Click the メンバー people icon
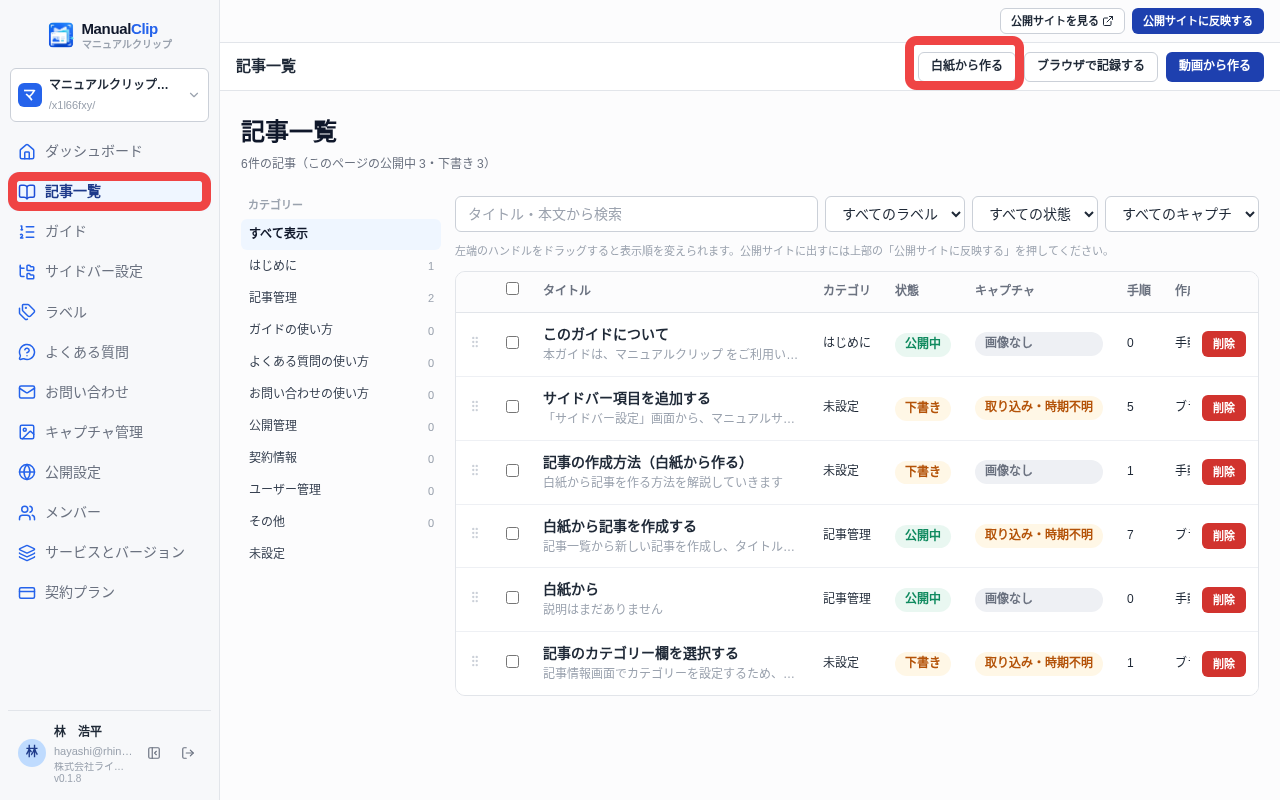This screenshot has width=1280, height=800. click(x=27, y=513)
